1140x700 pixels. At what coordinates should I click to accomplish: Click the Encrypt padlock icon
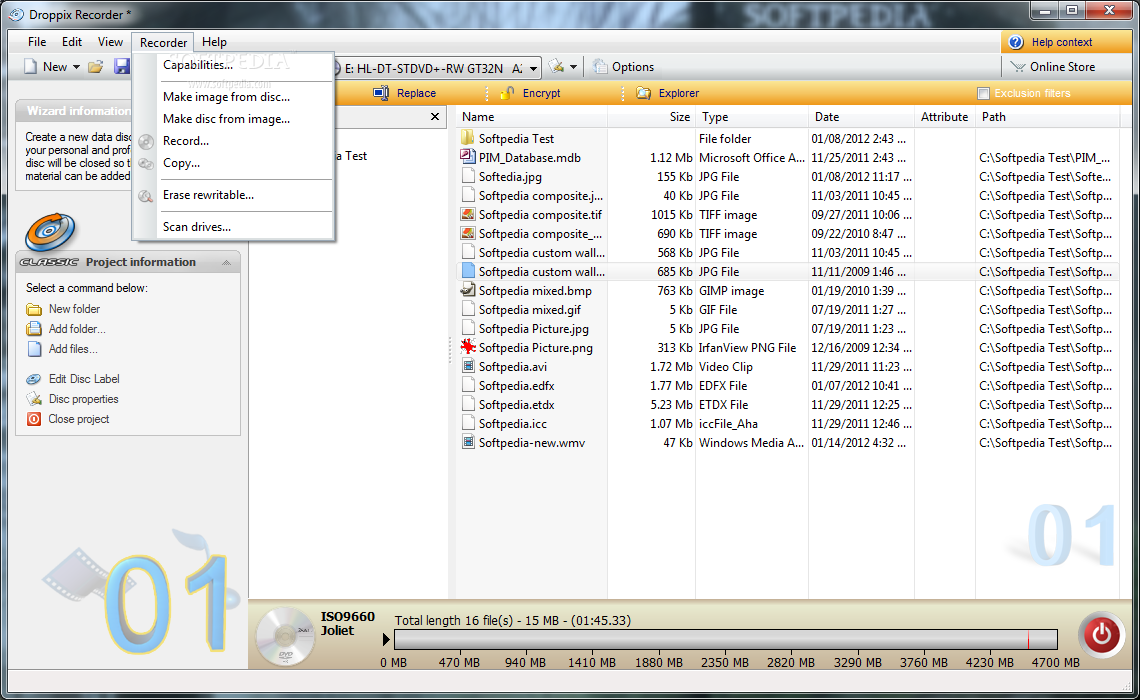click(507, 93)
